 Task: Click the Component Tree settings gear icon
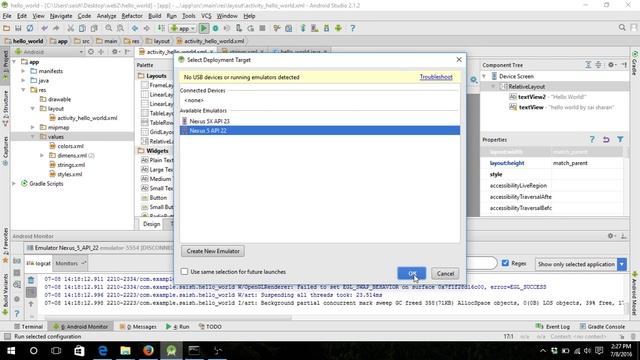tap(611, 65)
